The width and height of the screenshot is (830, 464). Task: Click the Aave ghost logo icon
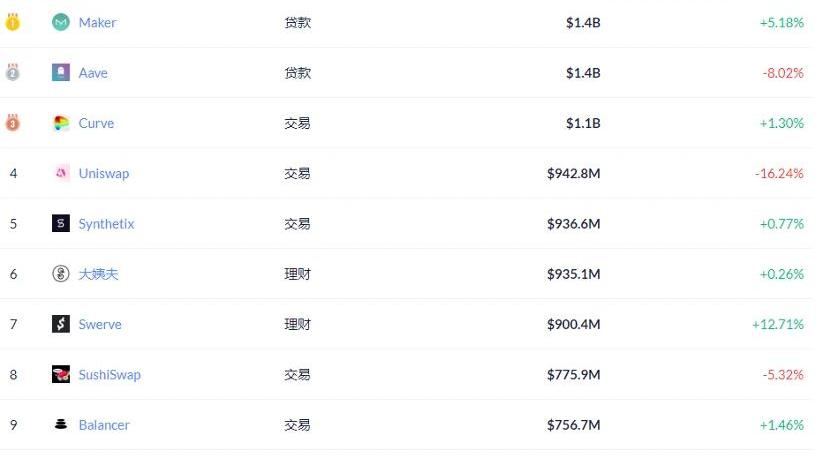61,73
